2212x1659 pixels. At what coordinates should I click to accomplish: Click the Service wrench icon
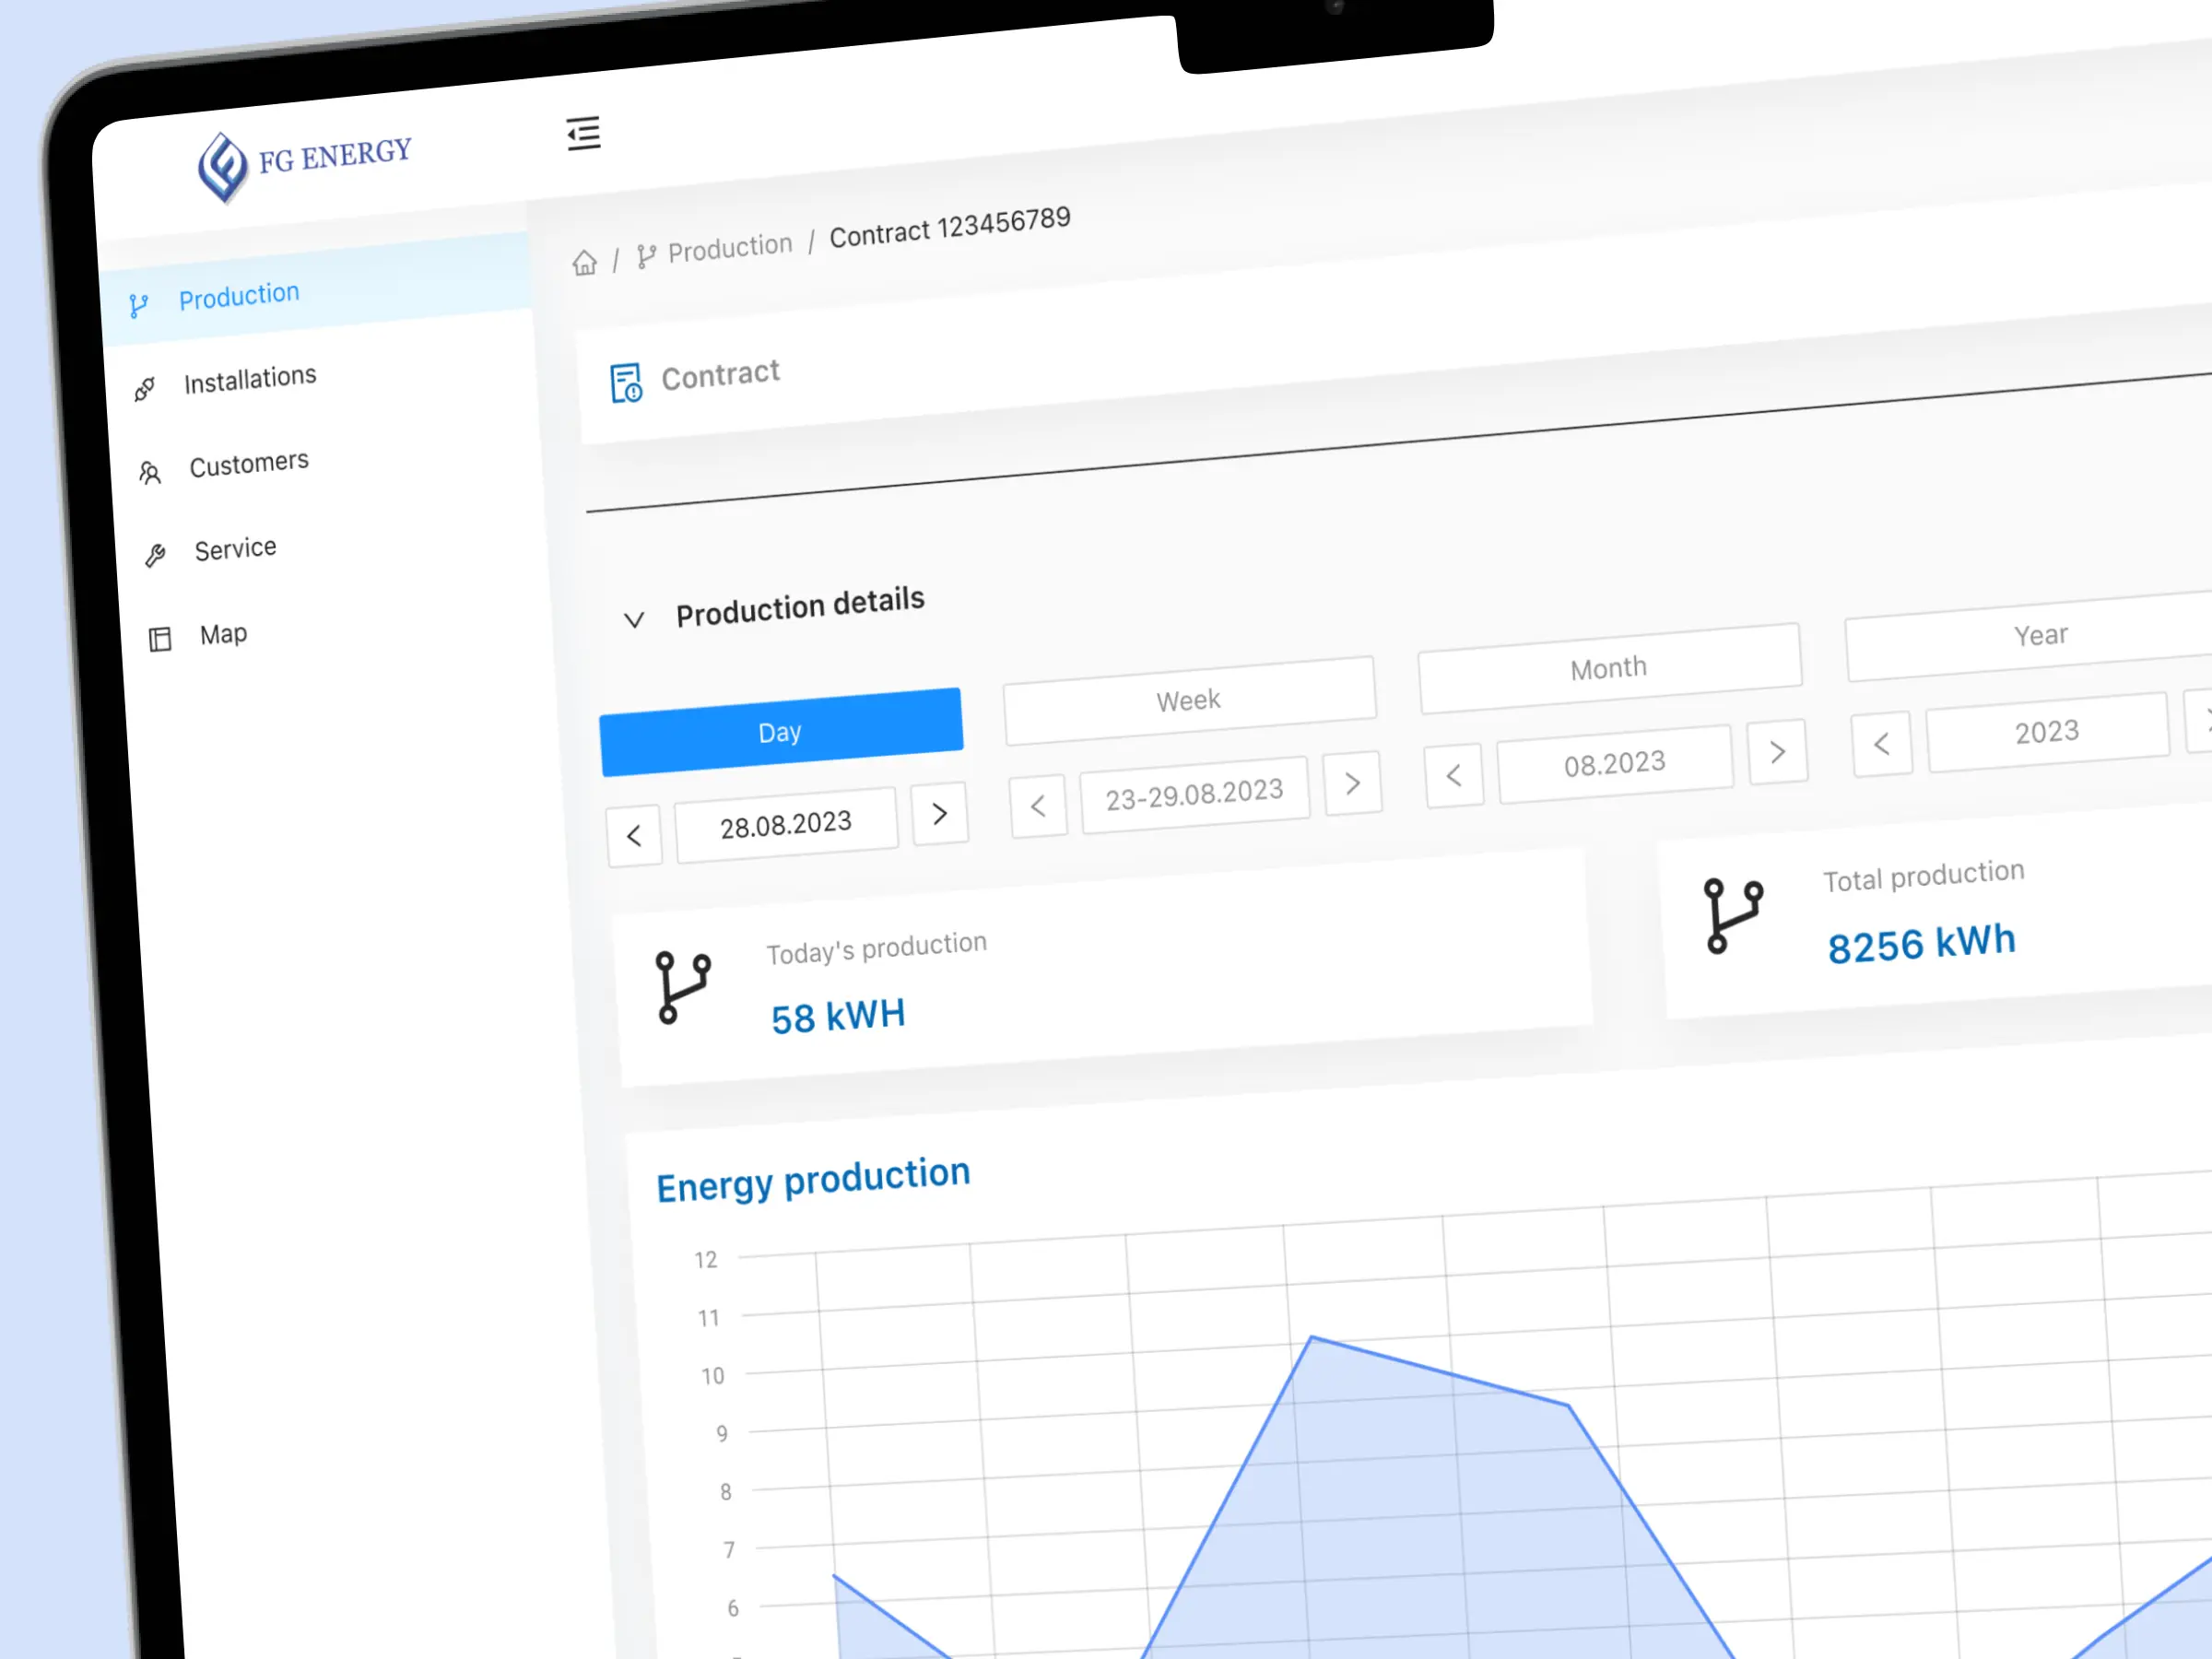click(x=155, y=556)
